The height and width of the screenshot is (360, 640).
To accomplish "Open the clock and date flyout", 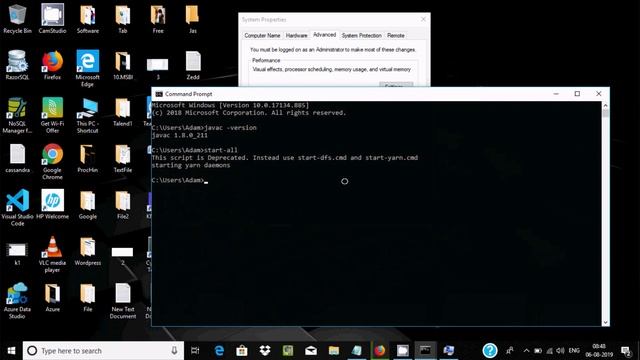I will [599, 351].
